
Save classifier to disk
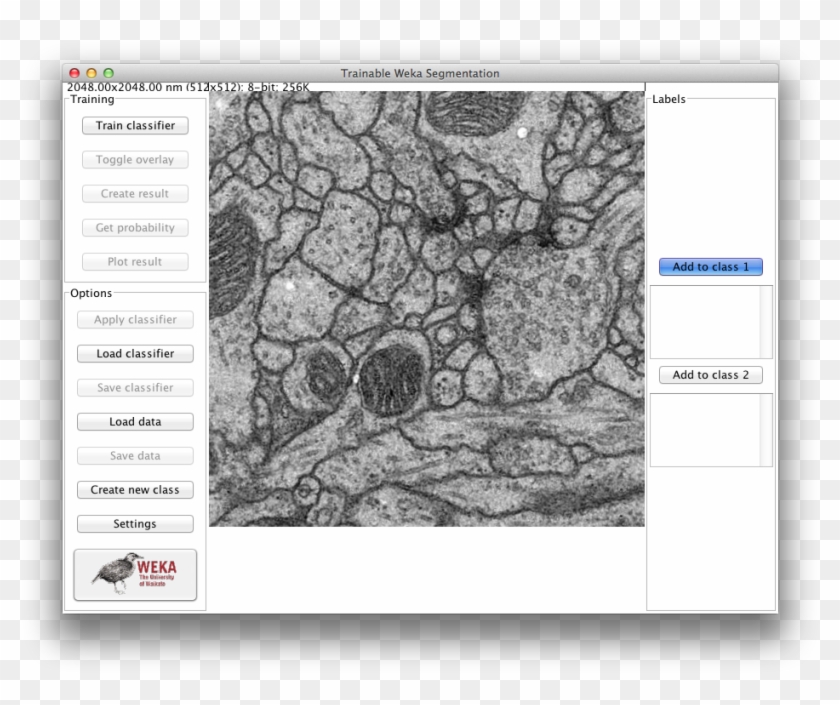(x=134, y=387)
